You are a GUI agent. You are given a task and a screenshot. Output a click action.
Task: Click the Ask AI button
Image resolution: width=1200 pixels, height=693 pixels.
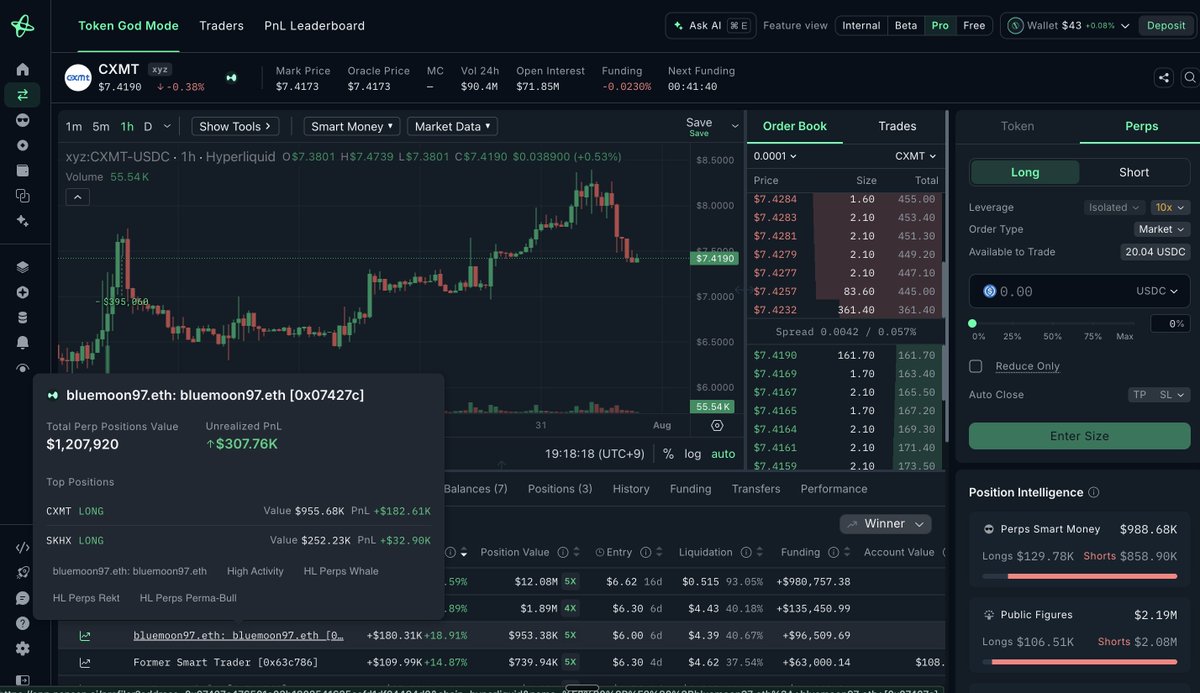click(710, 26)
